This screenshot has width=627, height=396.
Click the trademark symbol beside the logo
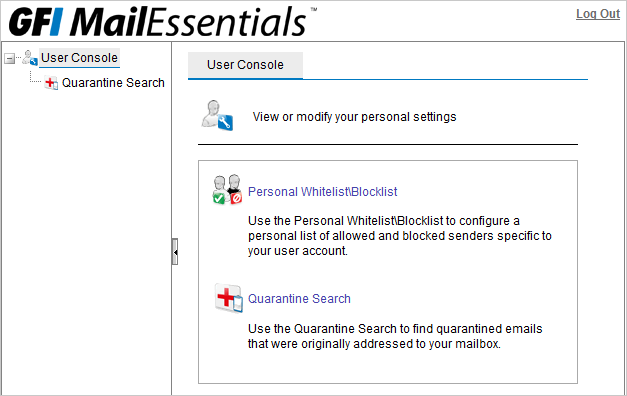point(314,9)
